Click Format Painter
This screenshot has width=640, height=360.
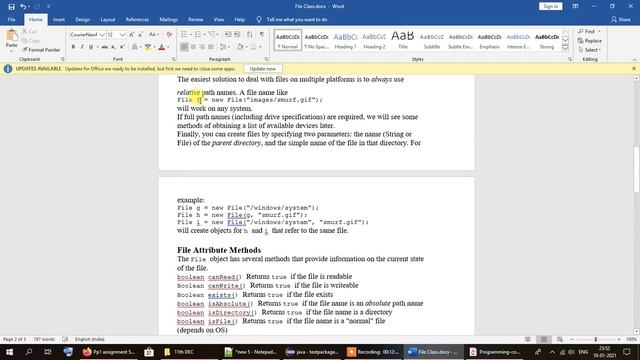point(41,50)
